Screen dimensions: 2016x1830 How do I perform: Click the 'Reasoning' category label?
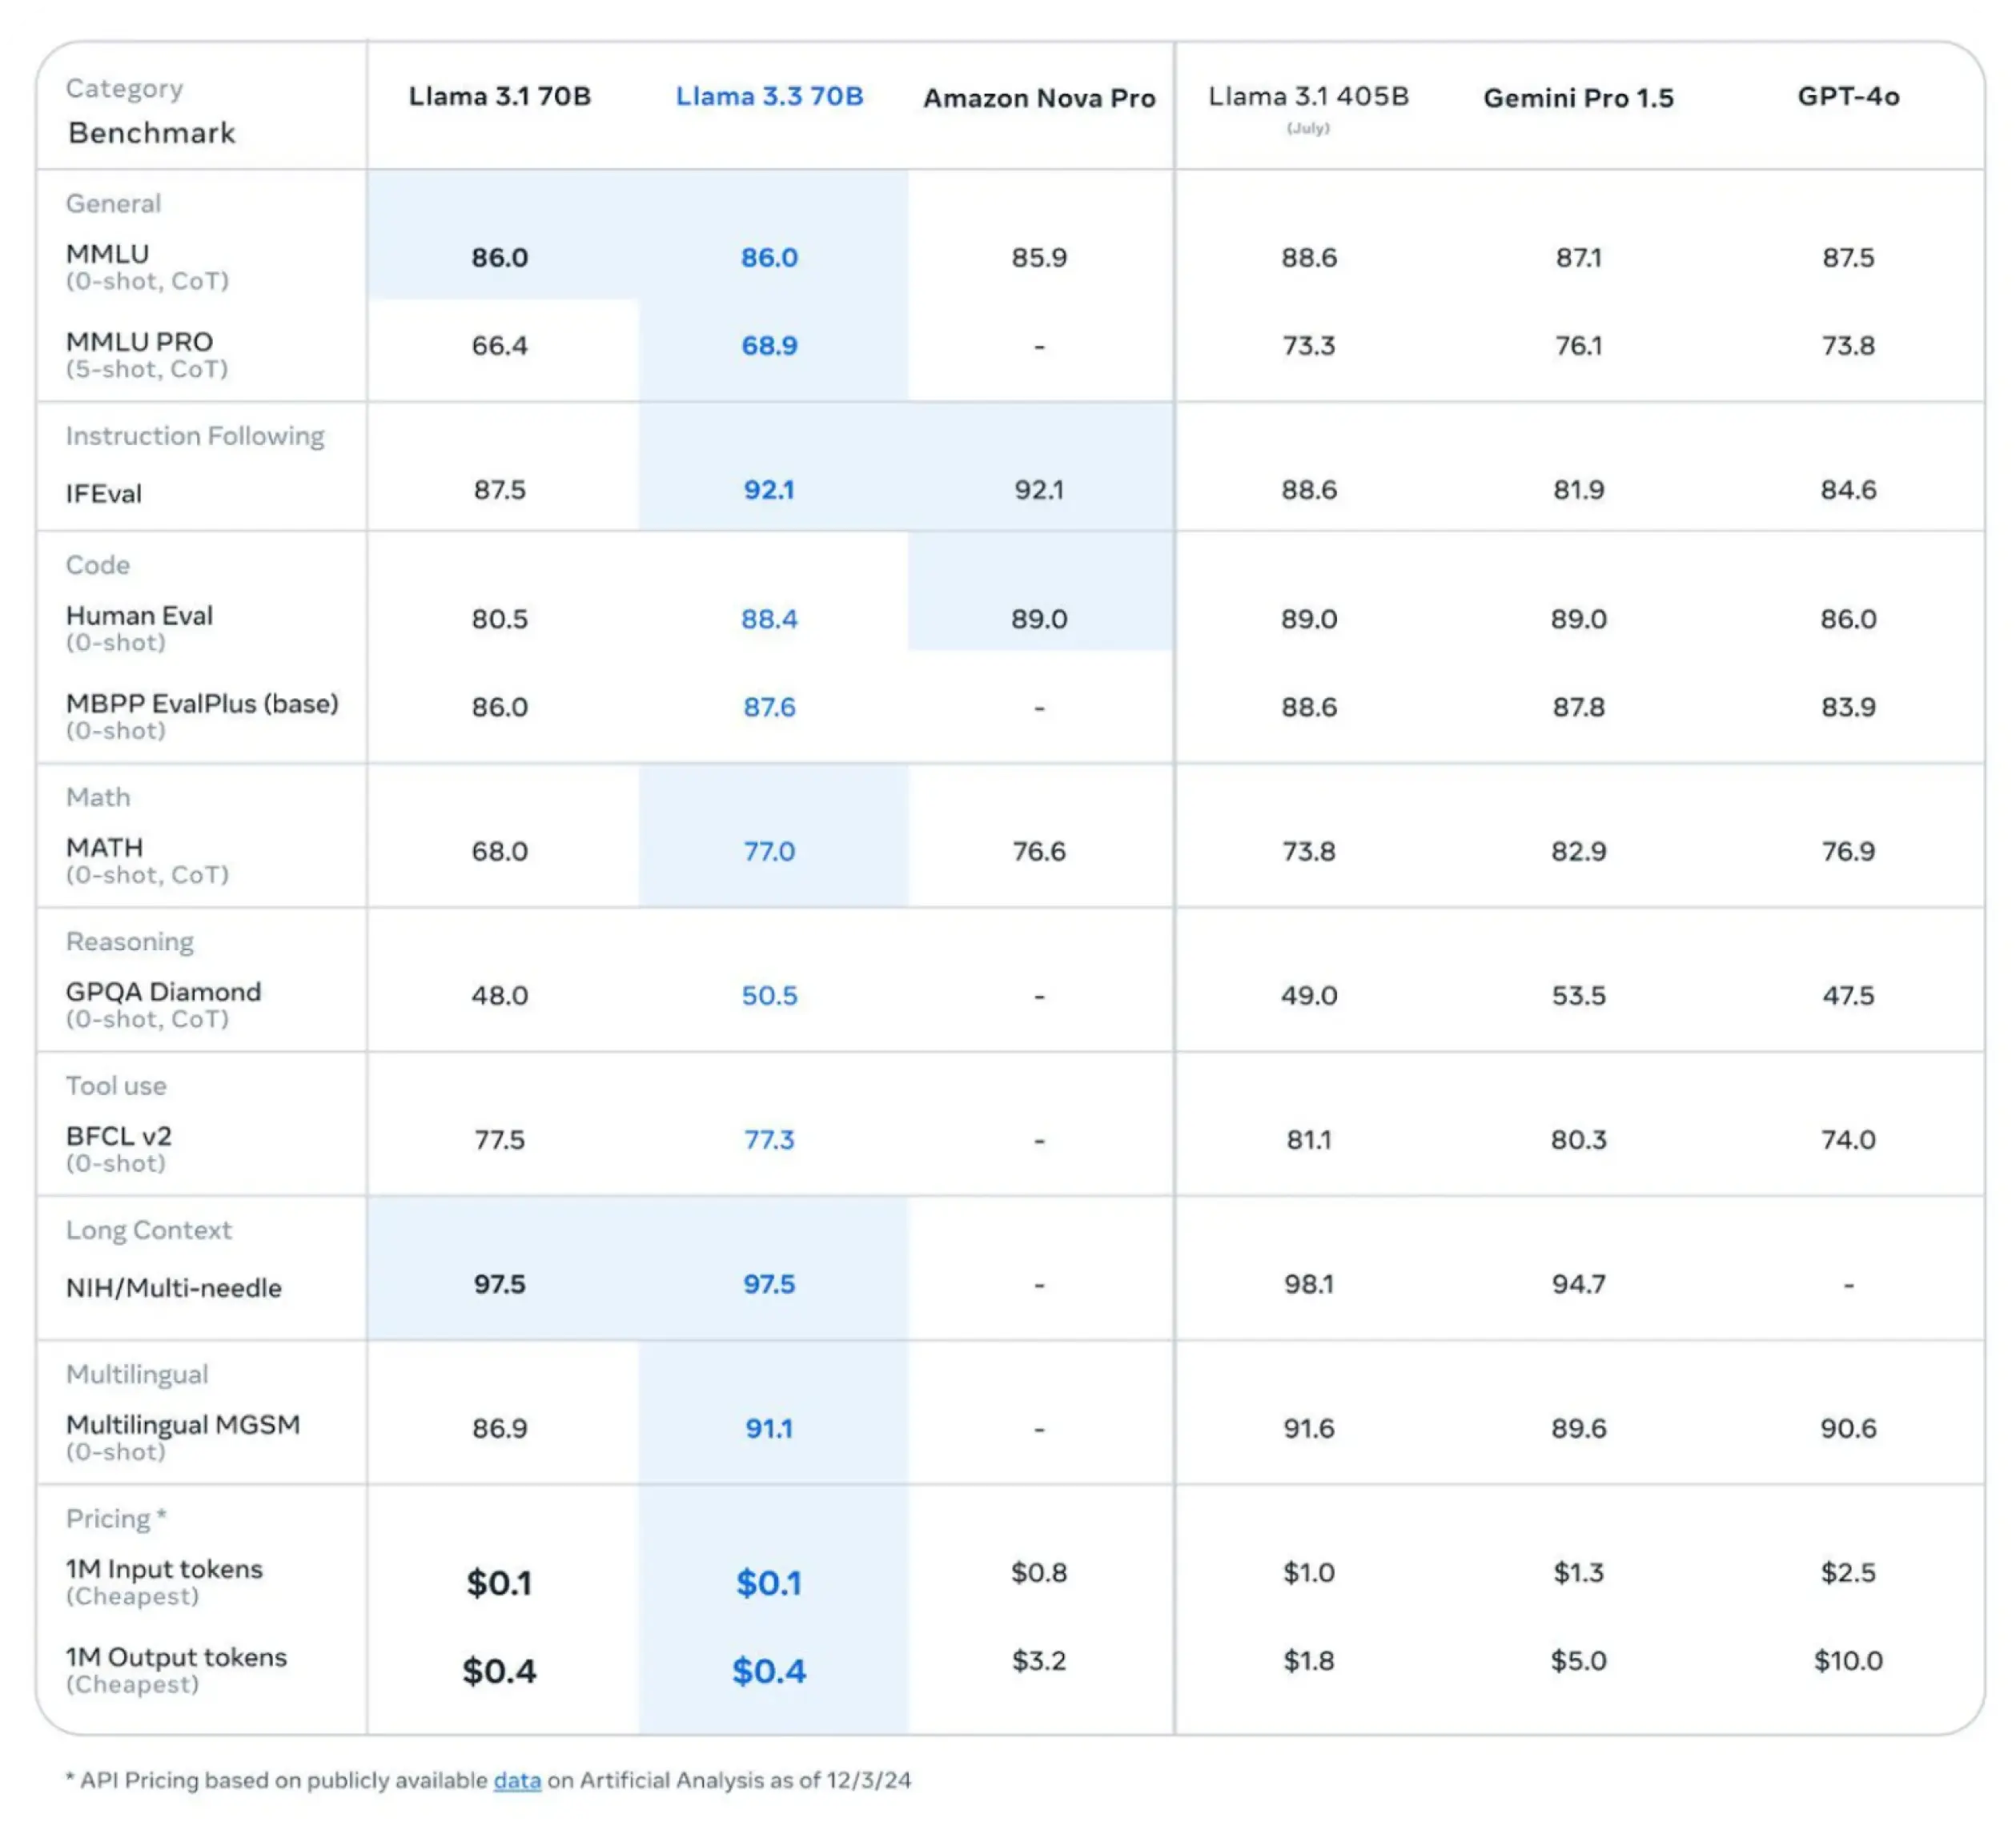click(130, 942)
